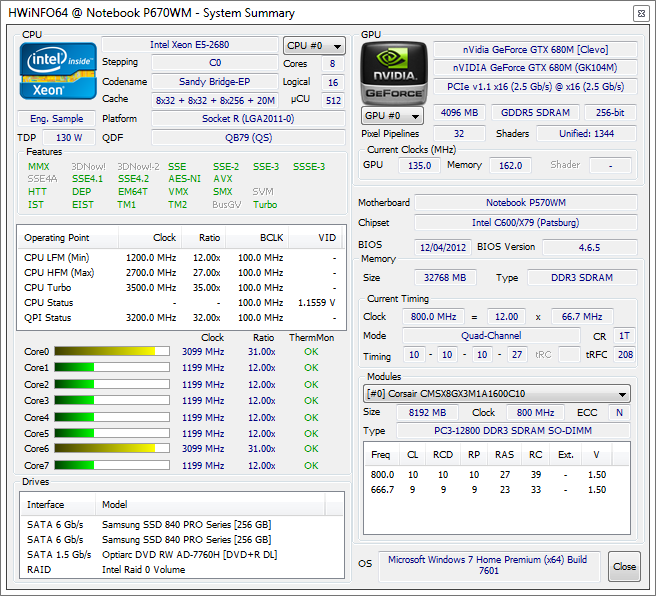Select the QPI Status row
Viewport: 656px width, 596px height.
click(x=181, y=318)
